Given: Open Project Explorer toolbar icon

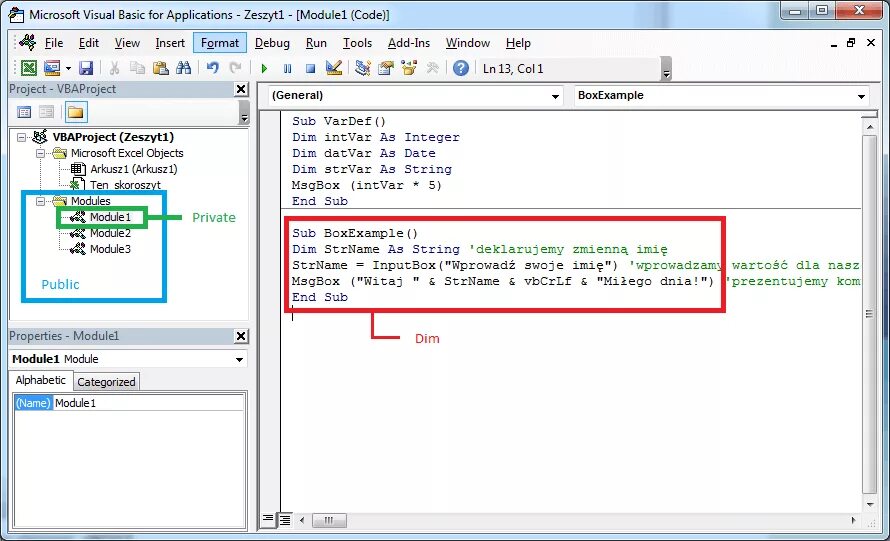Looking at the screenshot, I should click(x=362, y=68).
